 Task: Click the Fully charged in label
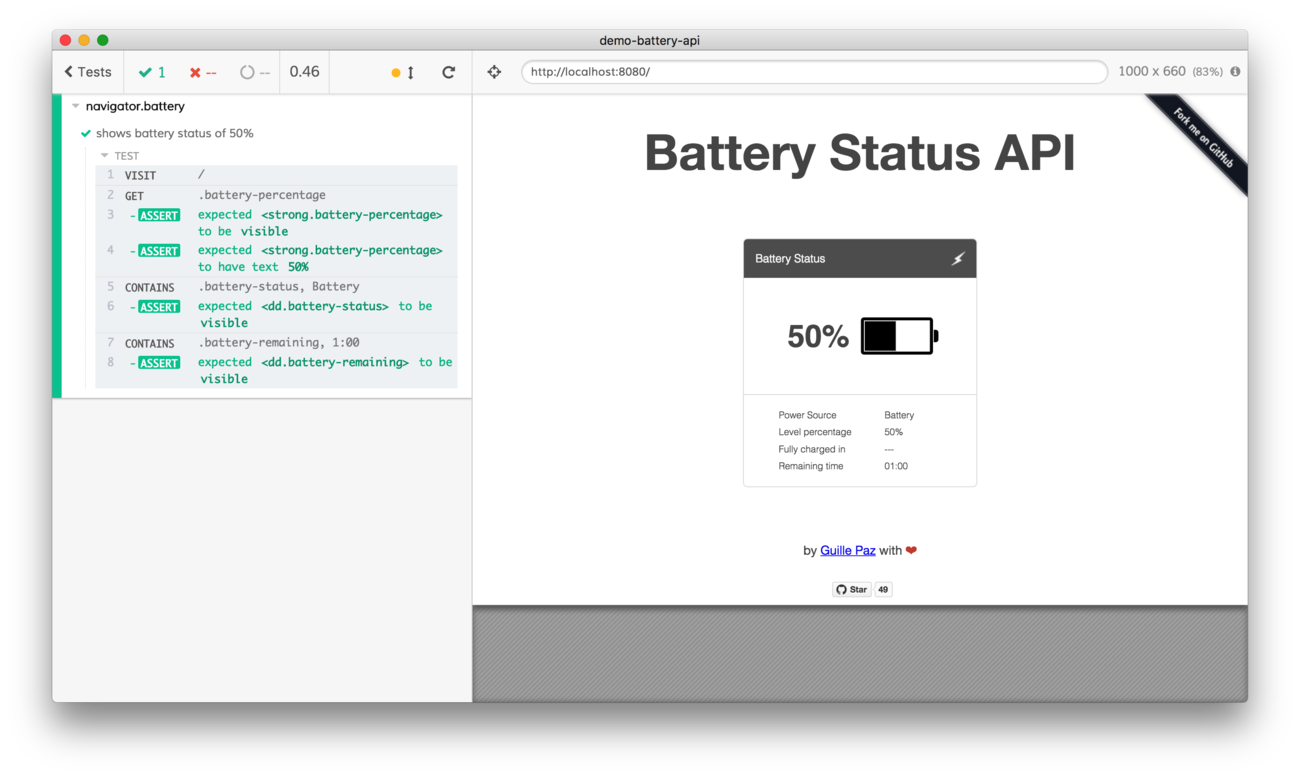click(x=811, y=449)
